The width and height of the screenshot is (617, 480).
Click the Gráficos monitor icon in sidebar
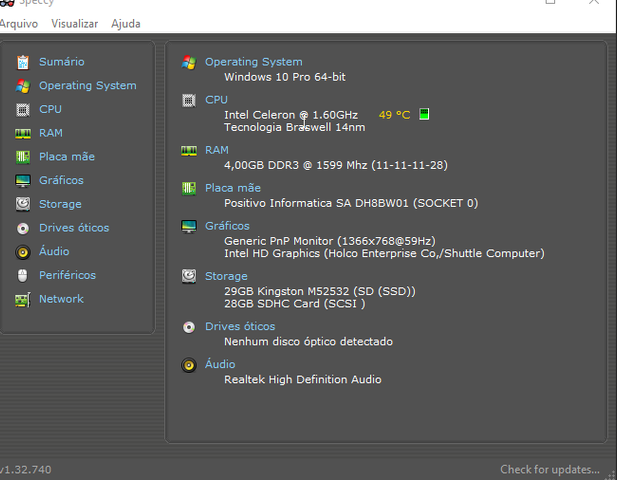click(23, 181)
